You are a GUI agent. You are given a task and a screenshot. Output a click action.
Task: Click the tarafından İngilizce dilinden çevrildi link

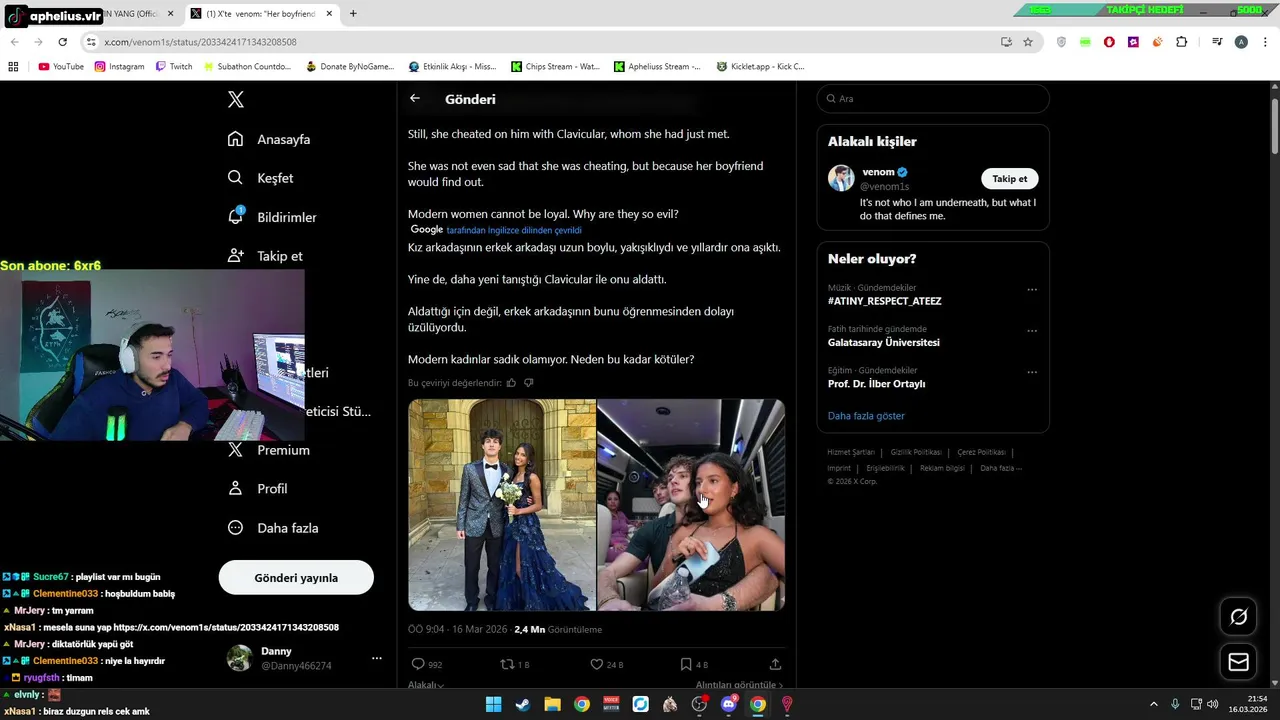click(514, 230)
